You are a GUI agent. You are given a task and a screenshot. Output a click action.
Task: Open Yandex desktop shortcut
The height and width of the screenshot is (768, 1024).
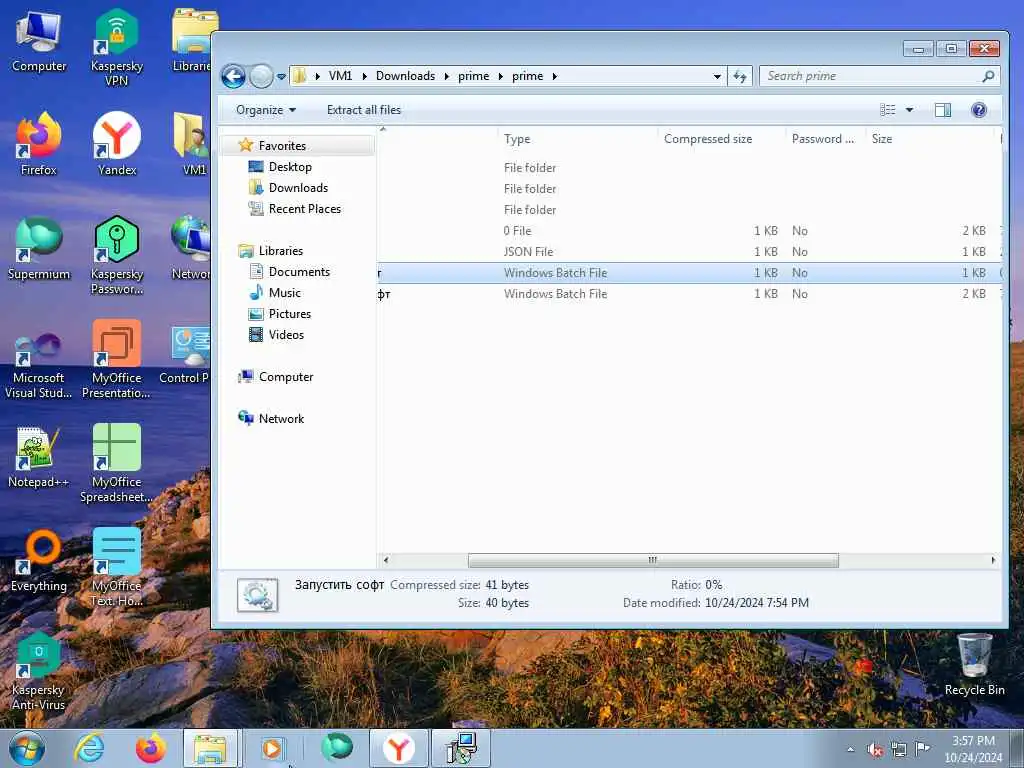click(117, 144)
